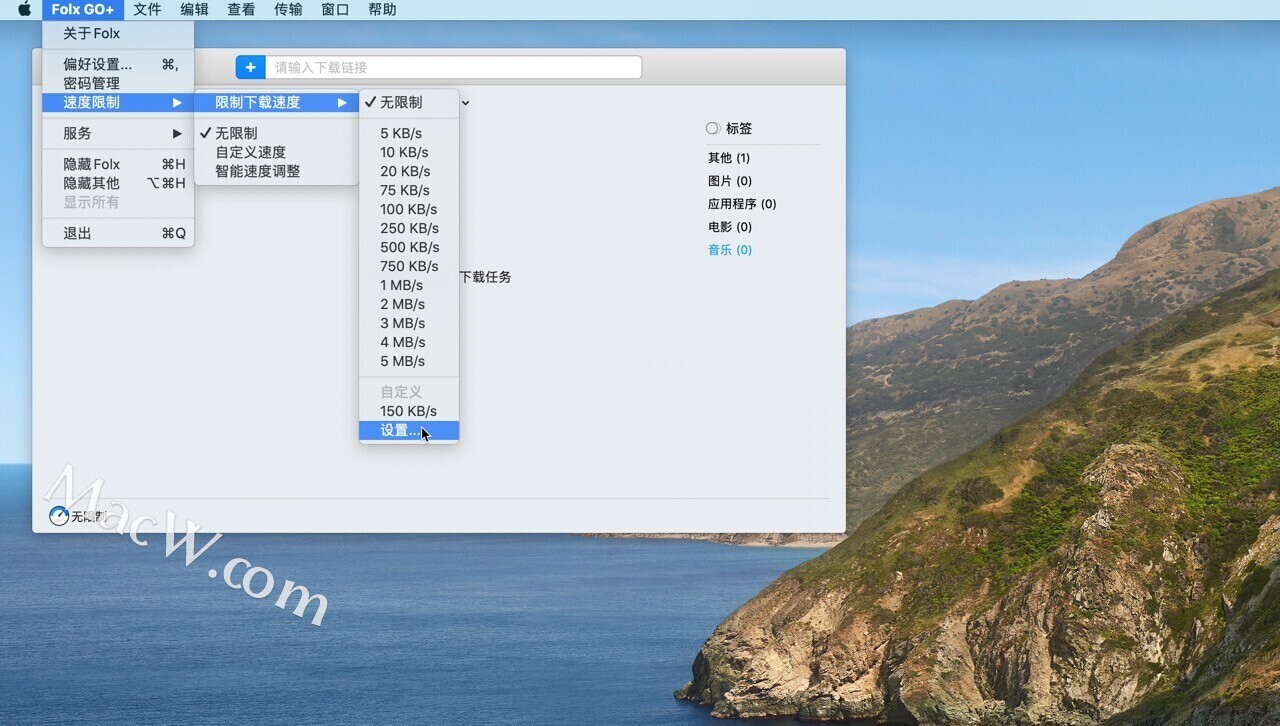Select the 标签 radio button
The width and height of the screenshot is (1280, 726).
(712, 128)
